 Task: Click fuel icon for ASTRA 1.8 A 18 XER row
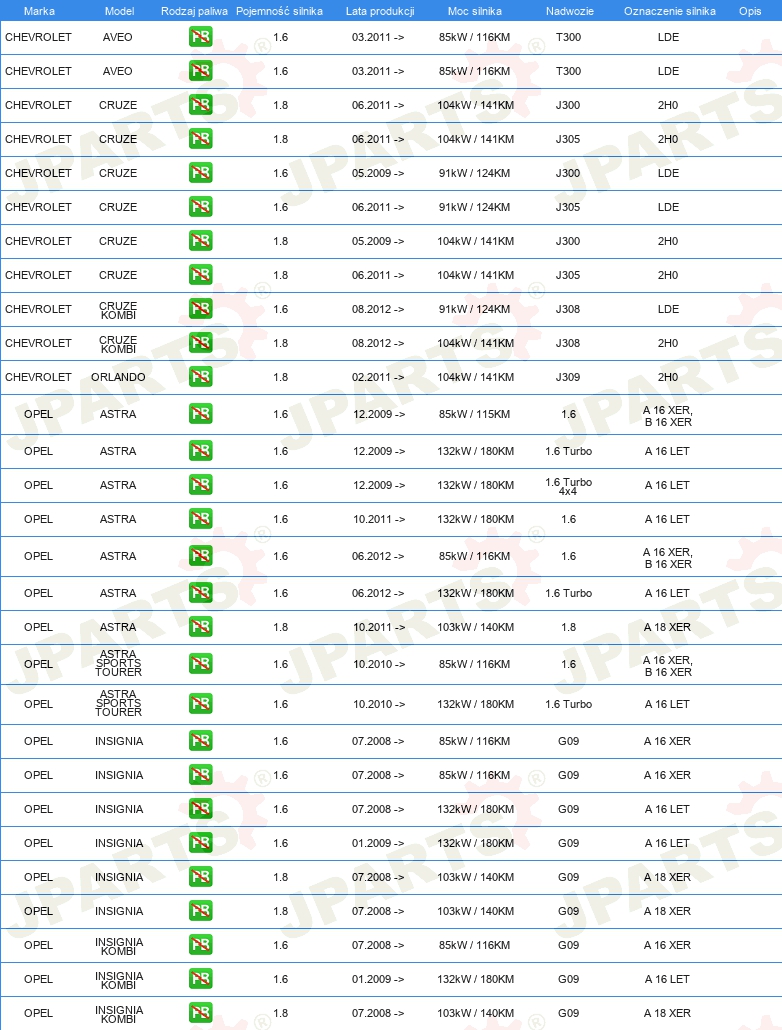200,627
